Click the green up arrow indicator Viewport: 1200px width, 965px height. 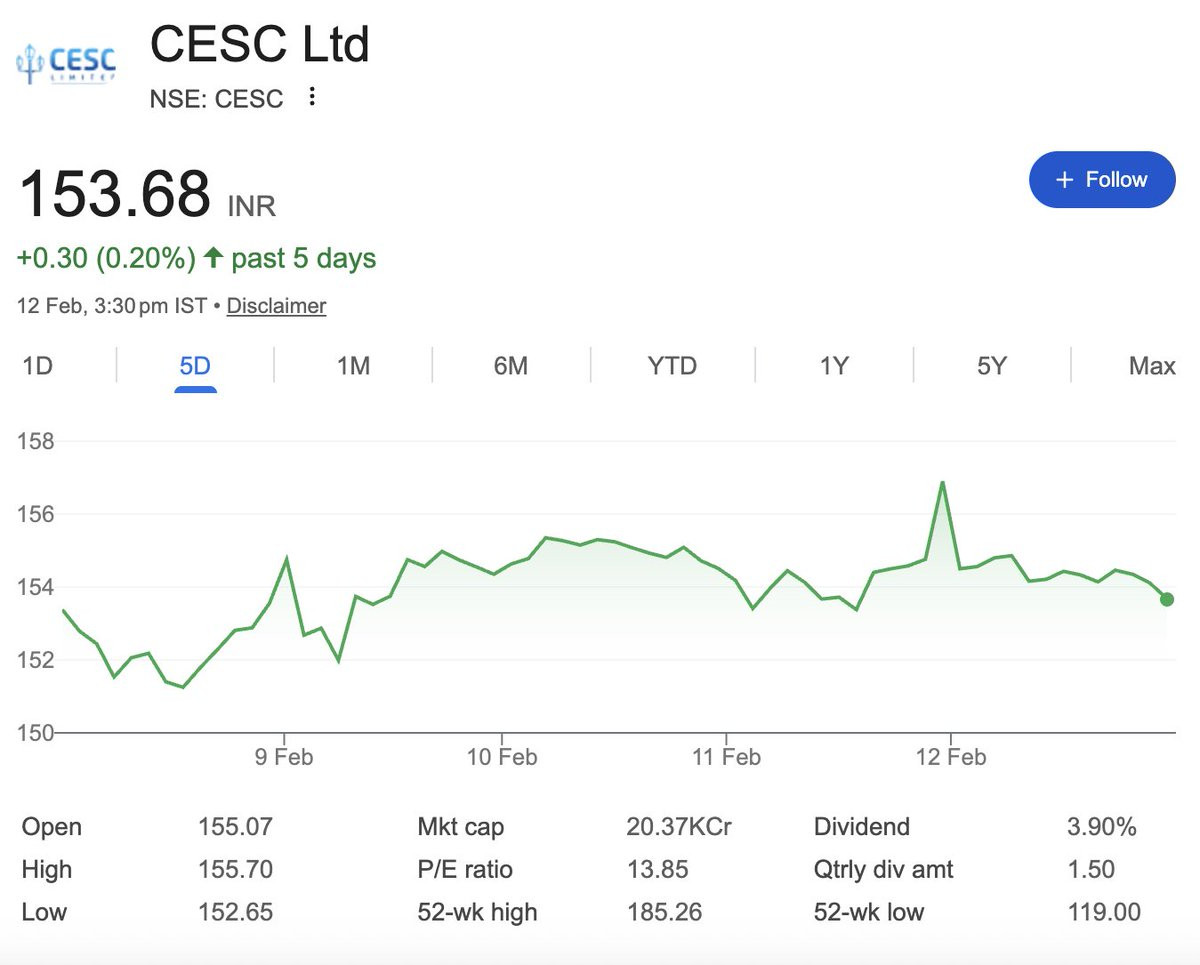tap(213, 258)
